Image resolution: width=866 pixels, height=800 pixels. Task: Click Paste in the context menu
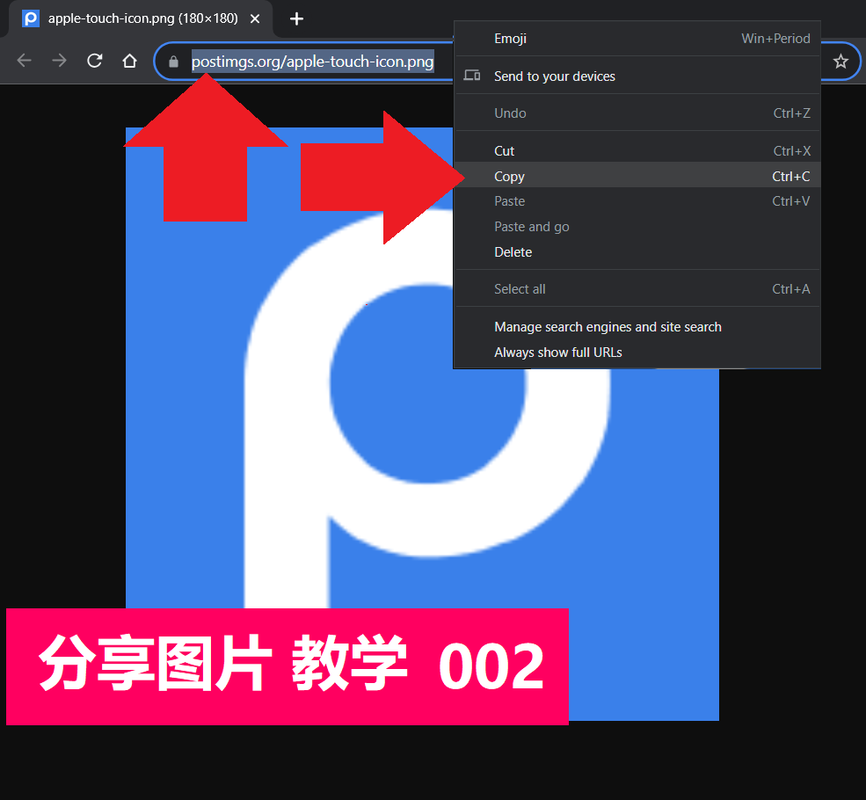click(x=637, y=201)
